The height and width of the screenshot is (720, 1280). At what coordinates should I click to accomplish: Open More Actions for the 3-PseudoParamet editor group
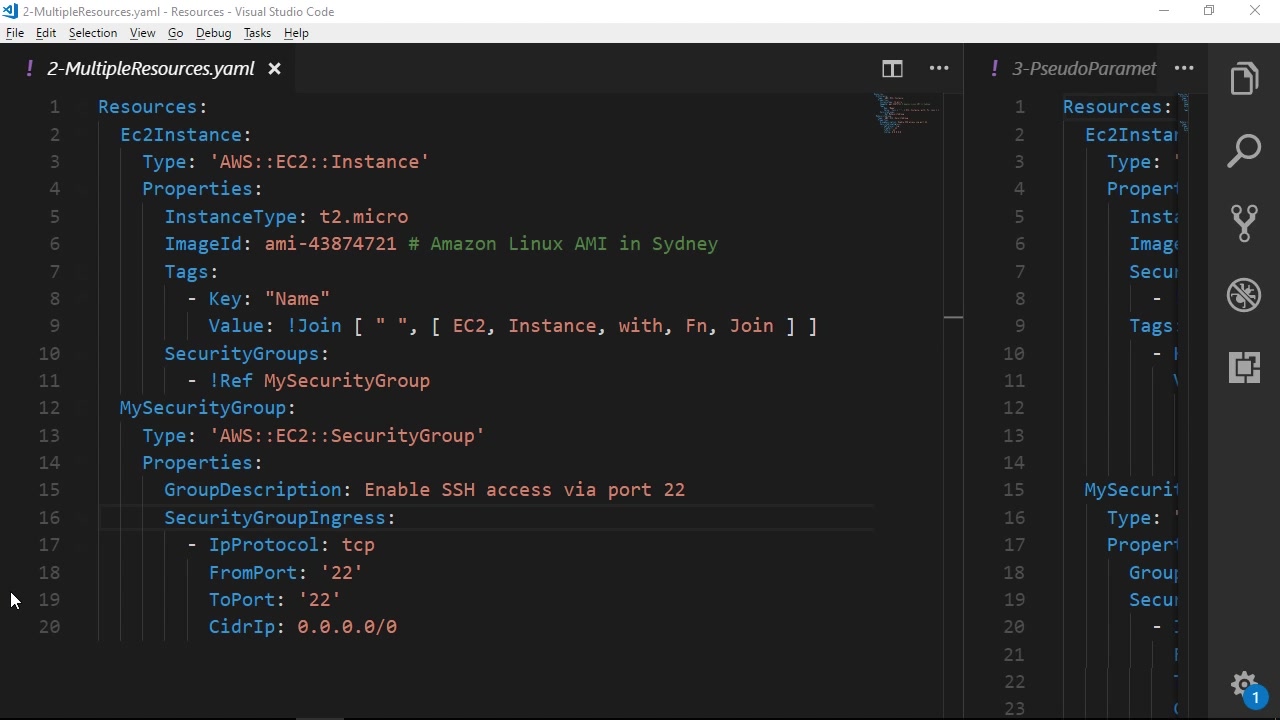(x=1184, y=69)
